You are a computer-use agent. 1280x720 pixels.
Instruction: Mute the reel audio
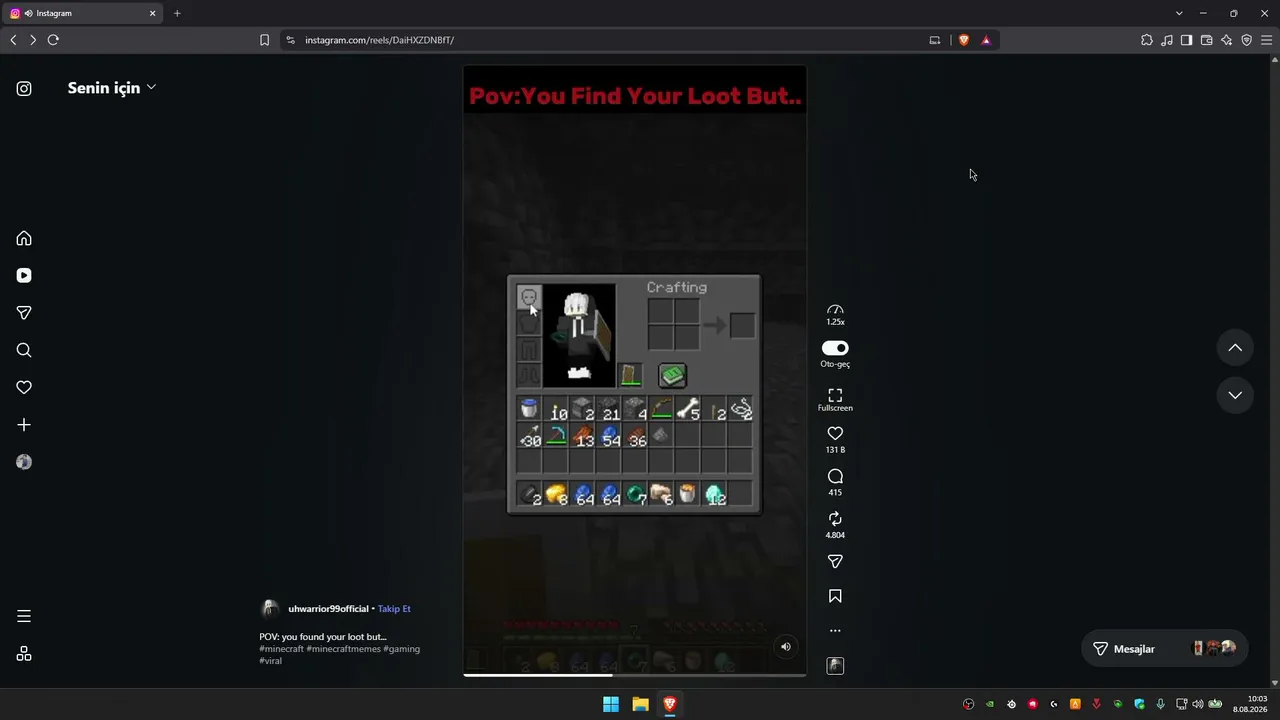(786, 647)
